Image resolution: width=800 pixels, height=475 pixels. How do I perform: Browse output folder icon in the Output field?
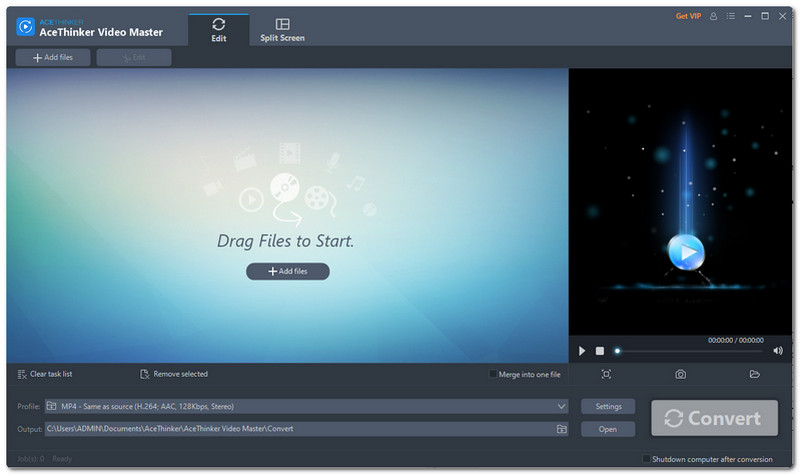tap(561, 429)
